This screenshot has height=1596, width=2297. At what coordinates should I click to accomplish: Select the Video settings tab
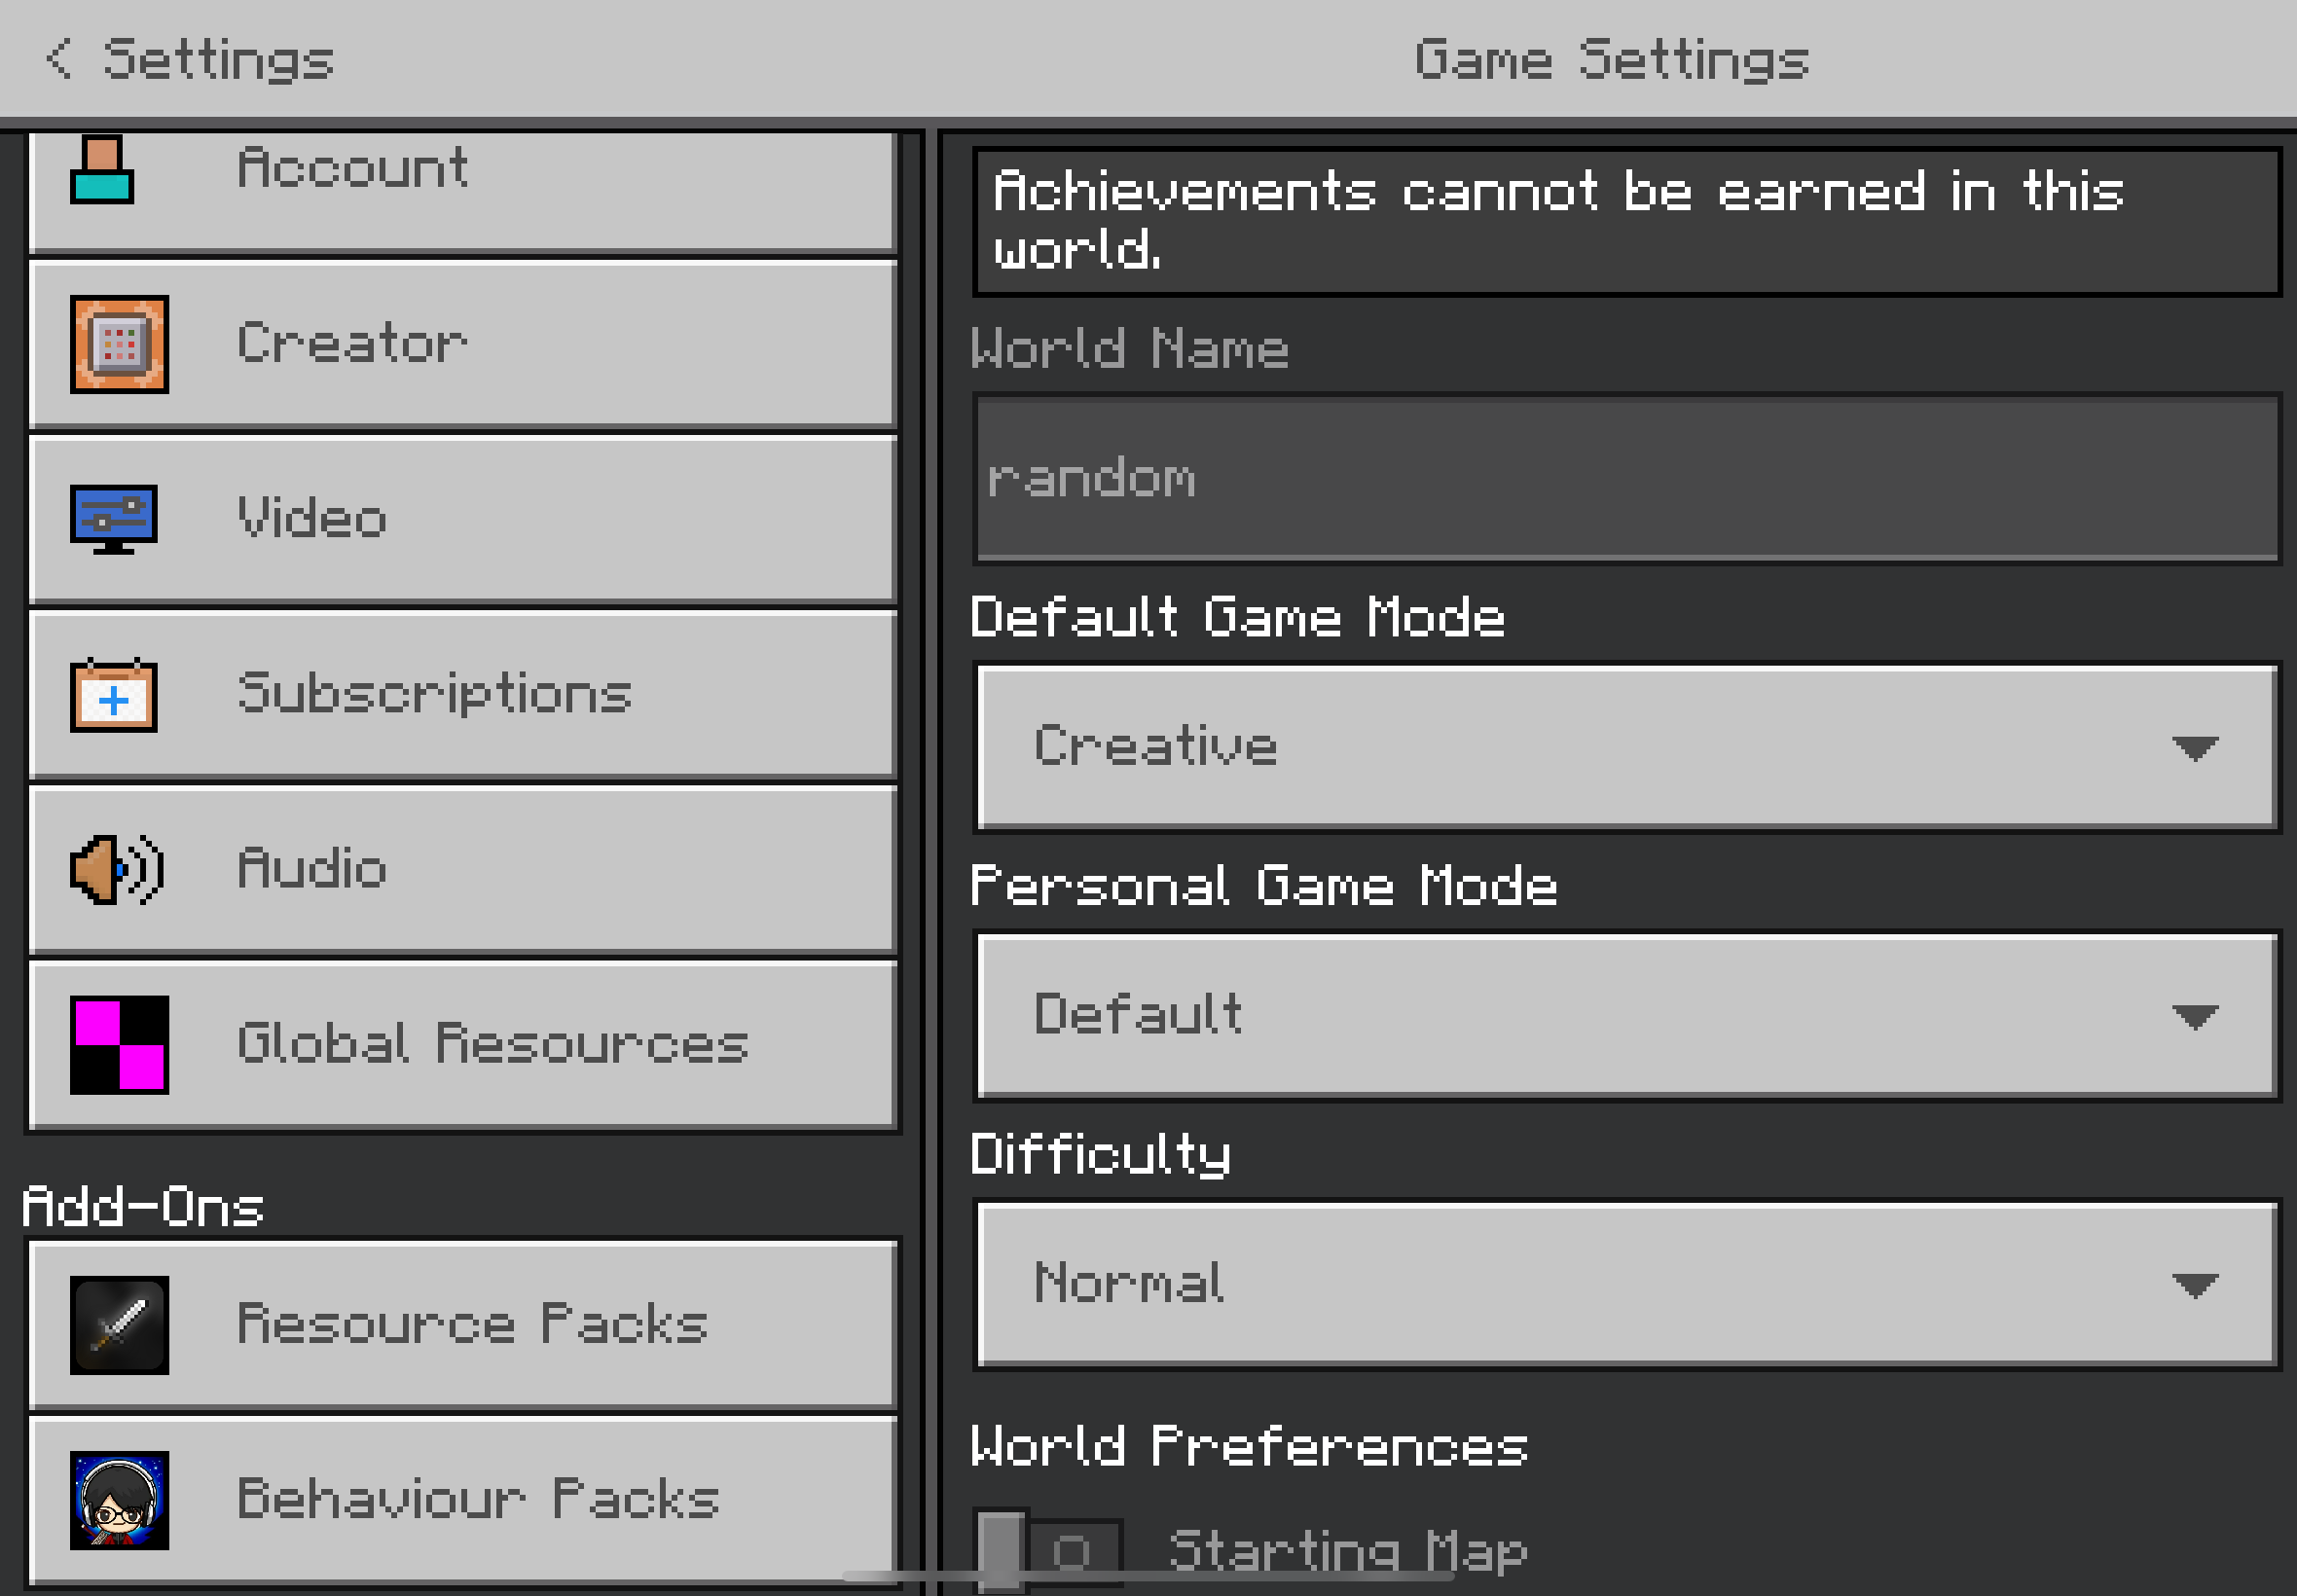pyautogui.click(x=462, y=519)
